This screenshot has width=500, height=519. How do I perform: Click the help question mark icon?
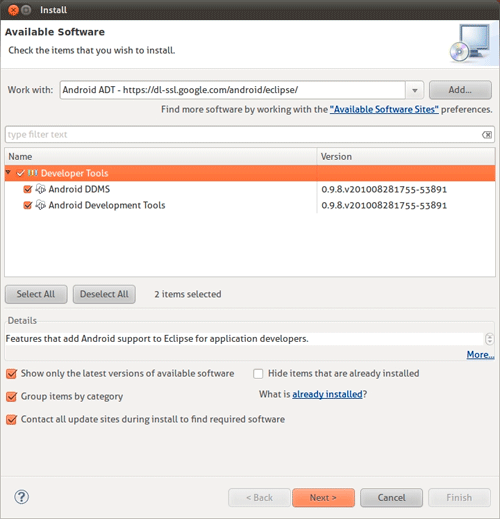tap(21, 497)
